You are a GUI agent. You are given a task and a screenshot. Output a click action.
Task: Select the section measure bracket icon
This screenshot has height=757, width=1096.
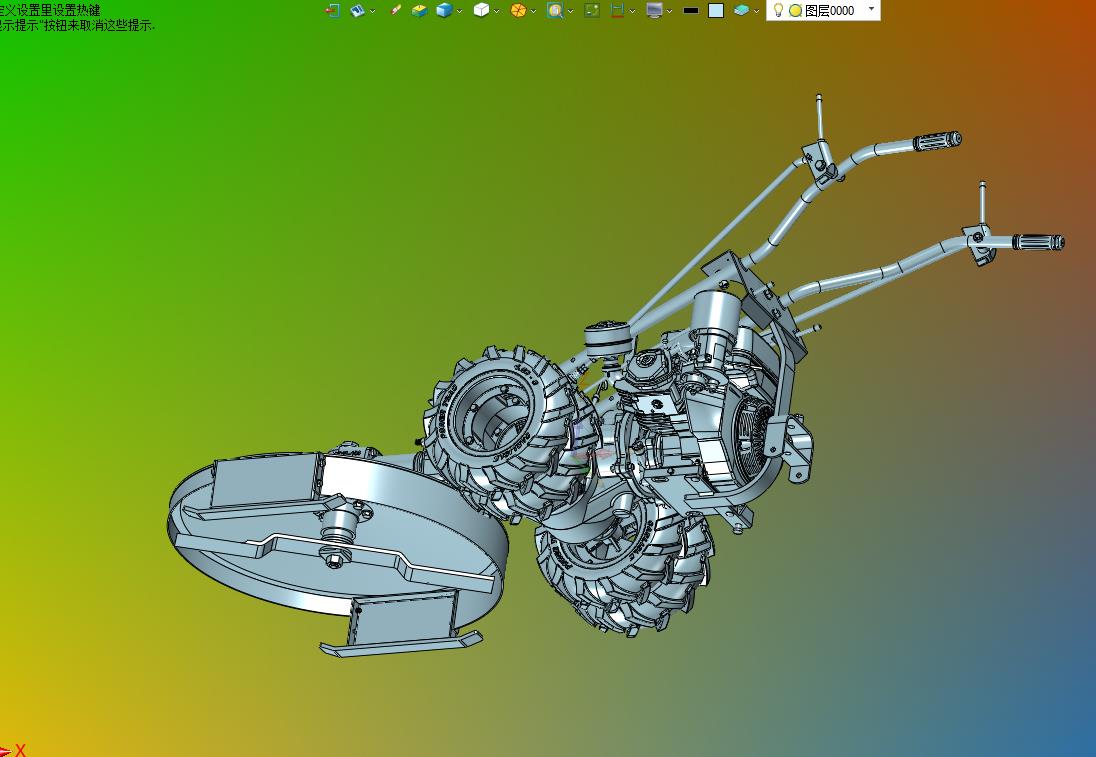617,10
